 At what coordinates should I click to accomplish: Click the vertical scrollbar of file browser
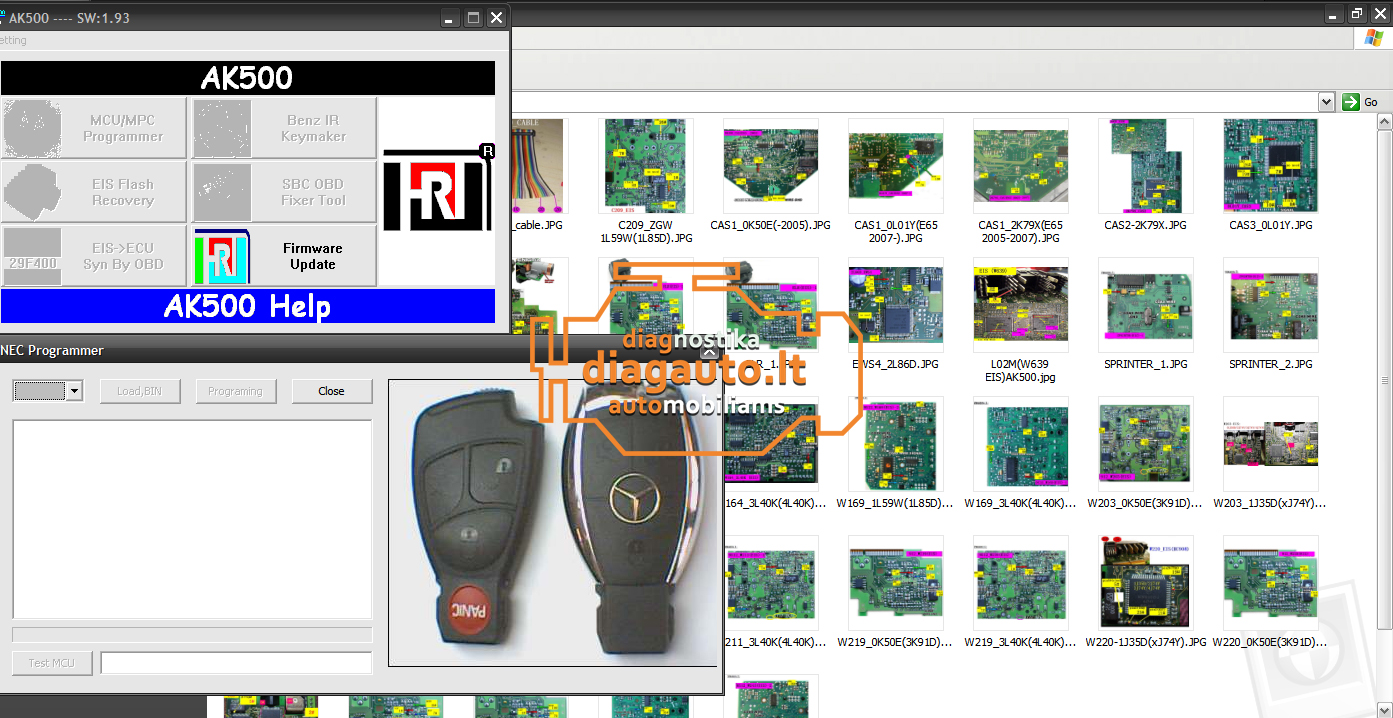tap(1385, 380)
